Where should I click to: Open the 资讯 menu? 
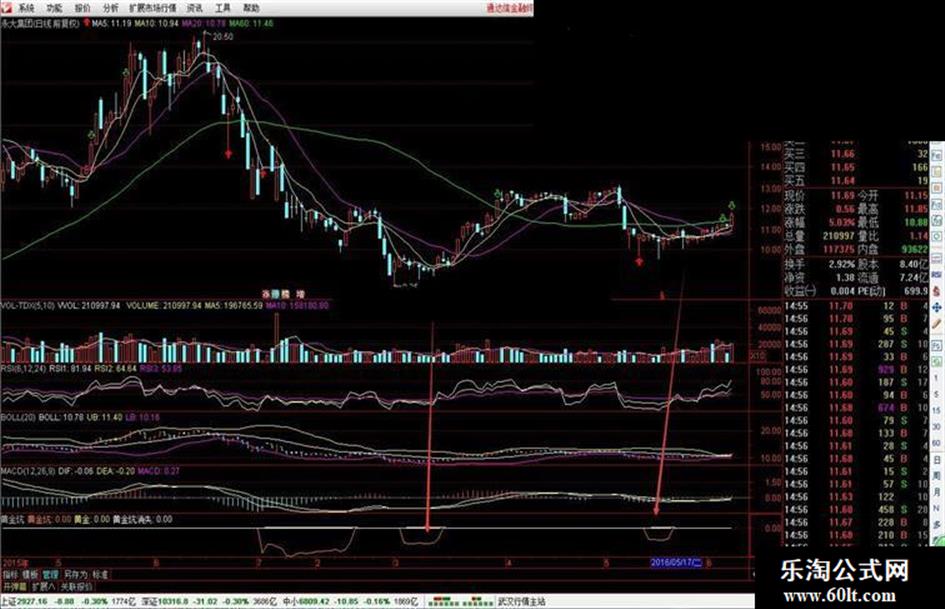(x=195, y=8)
